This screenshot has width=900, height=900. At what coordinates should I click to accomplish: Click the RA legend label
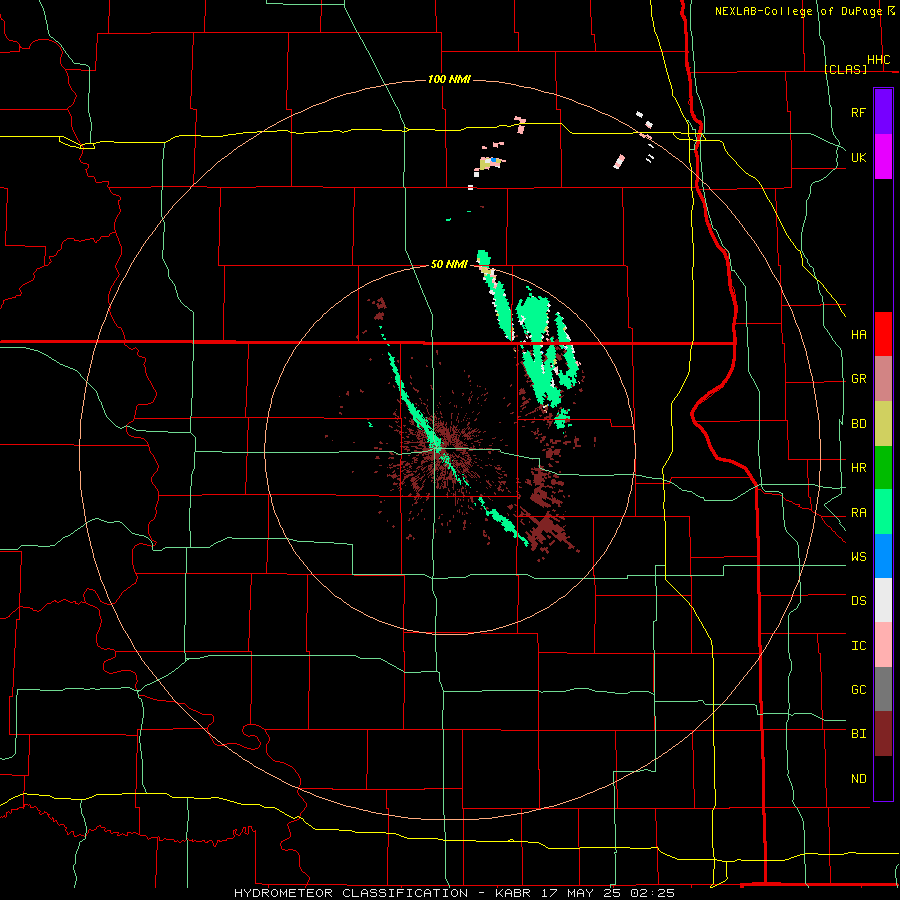tap(858, 512)
